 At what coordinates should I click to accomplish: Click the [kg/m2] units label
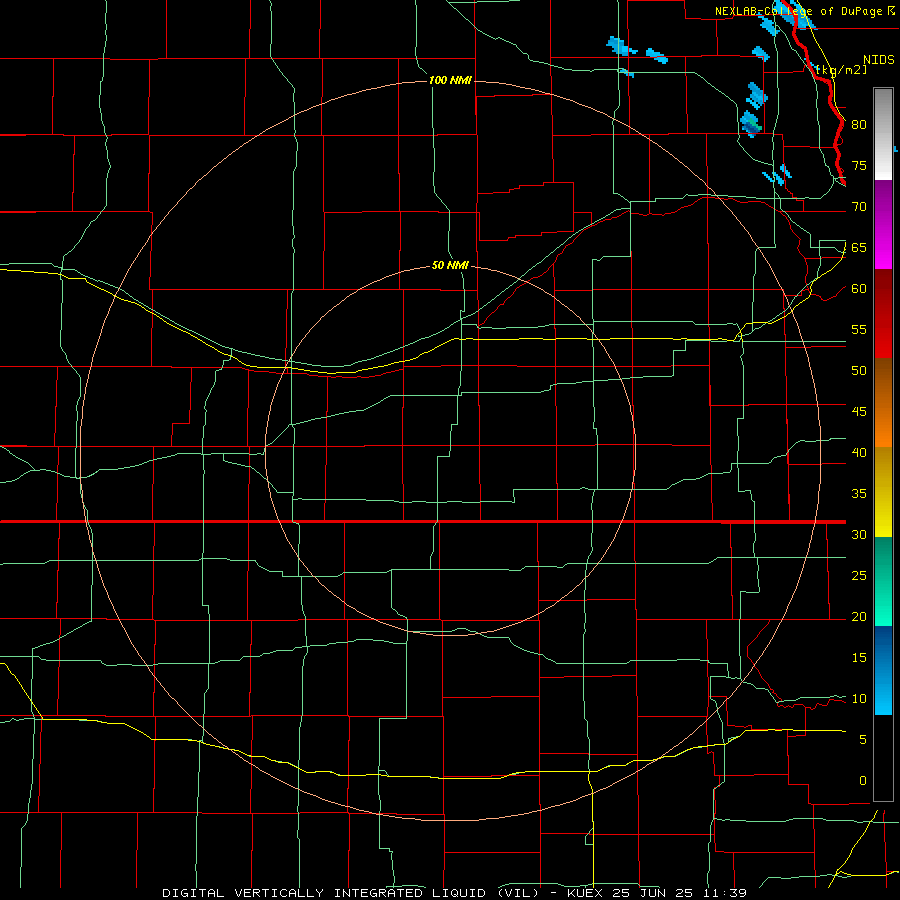point(841,70)
